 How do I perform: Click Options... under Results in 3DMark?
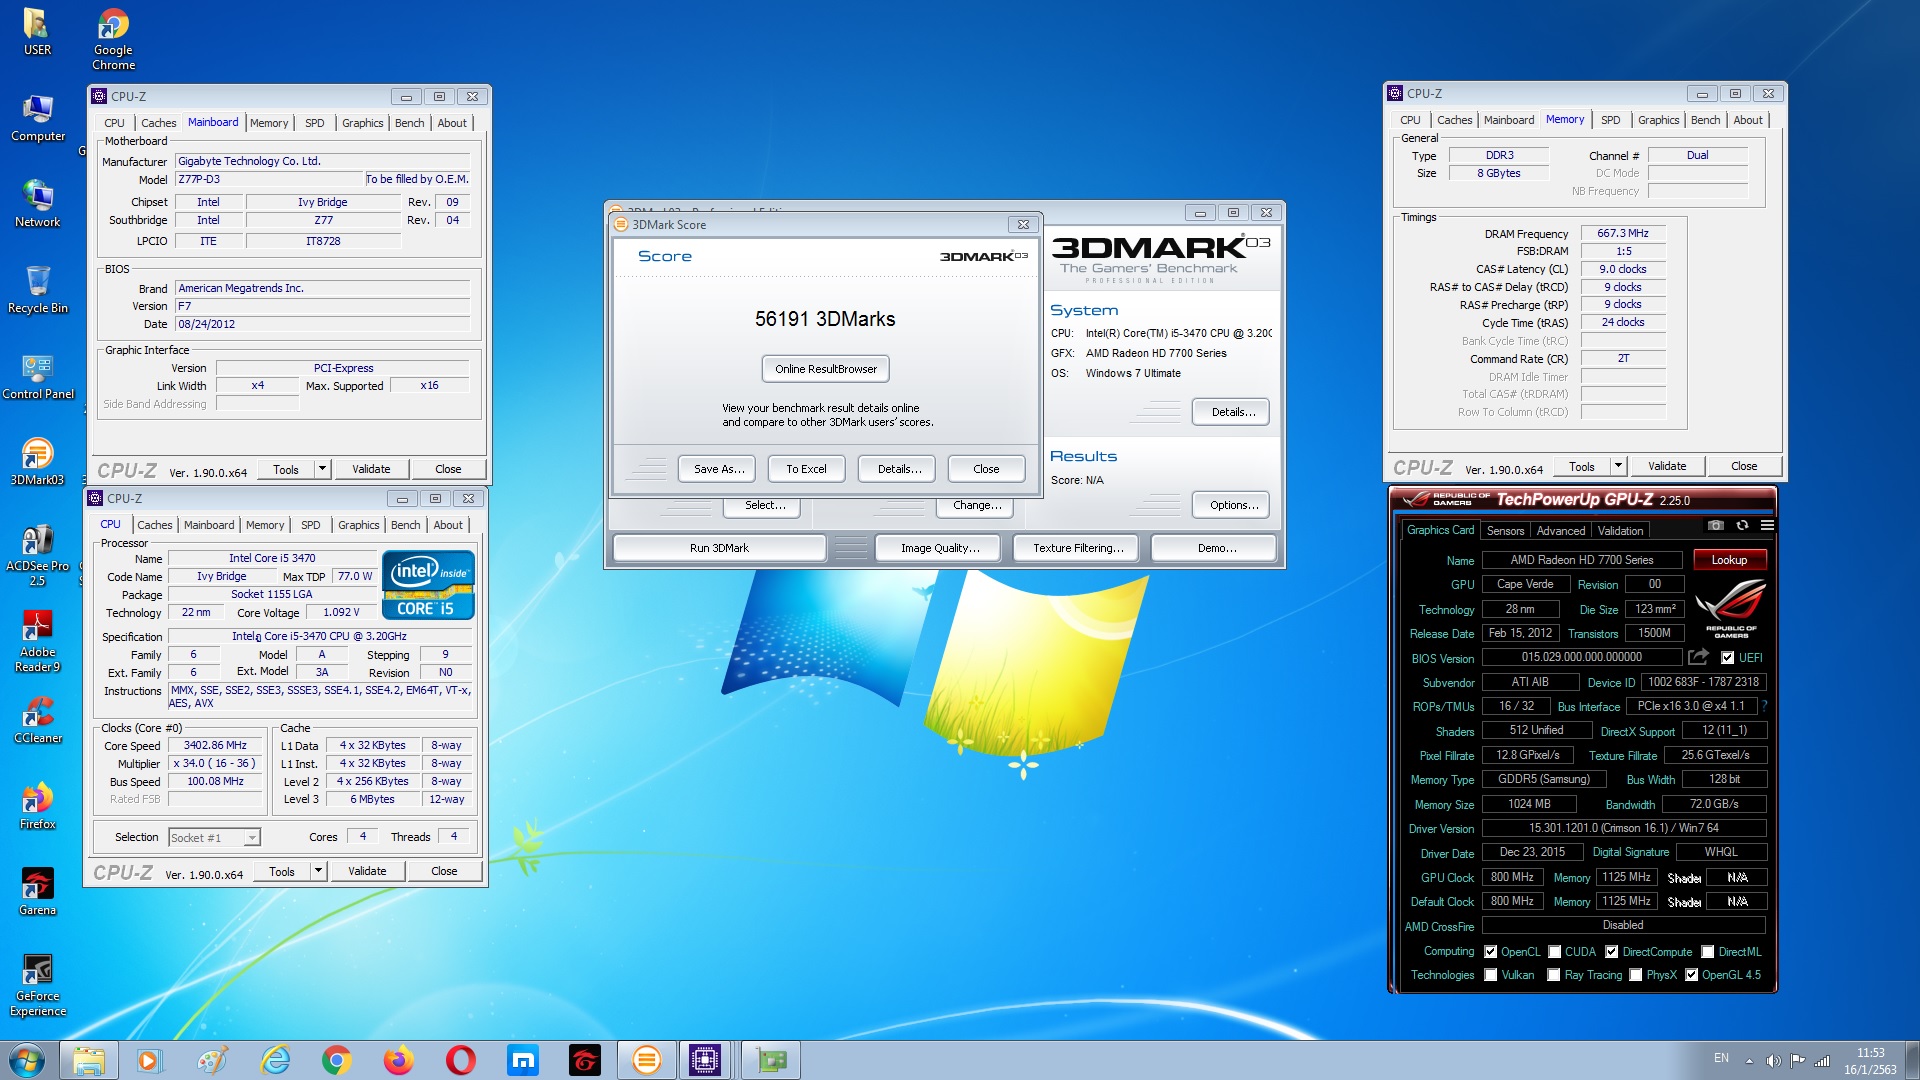[1233, 505]
